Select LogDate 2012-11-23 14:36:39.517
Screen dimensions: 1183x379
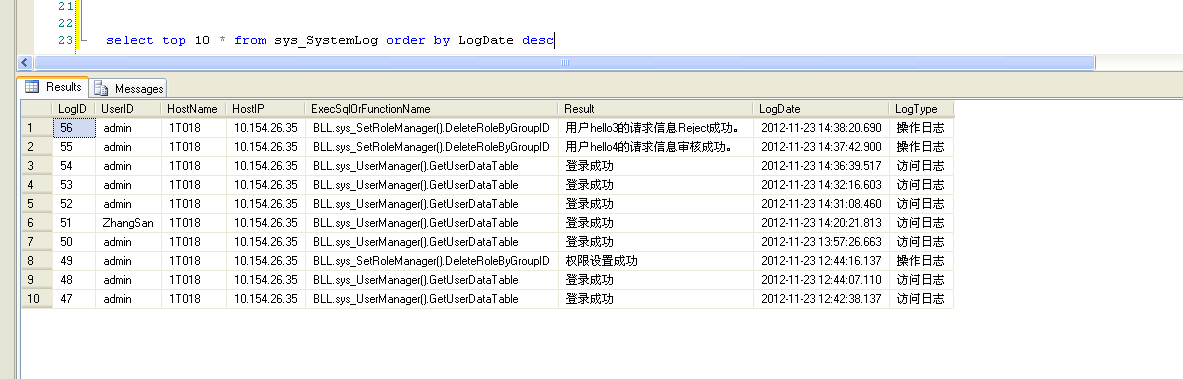(821, 165)
